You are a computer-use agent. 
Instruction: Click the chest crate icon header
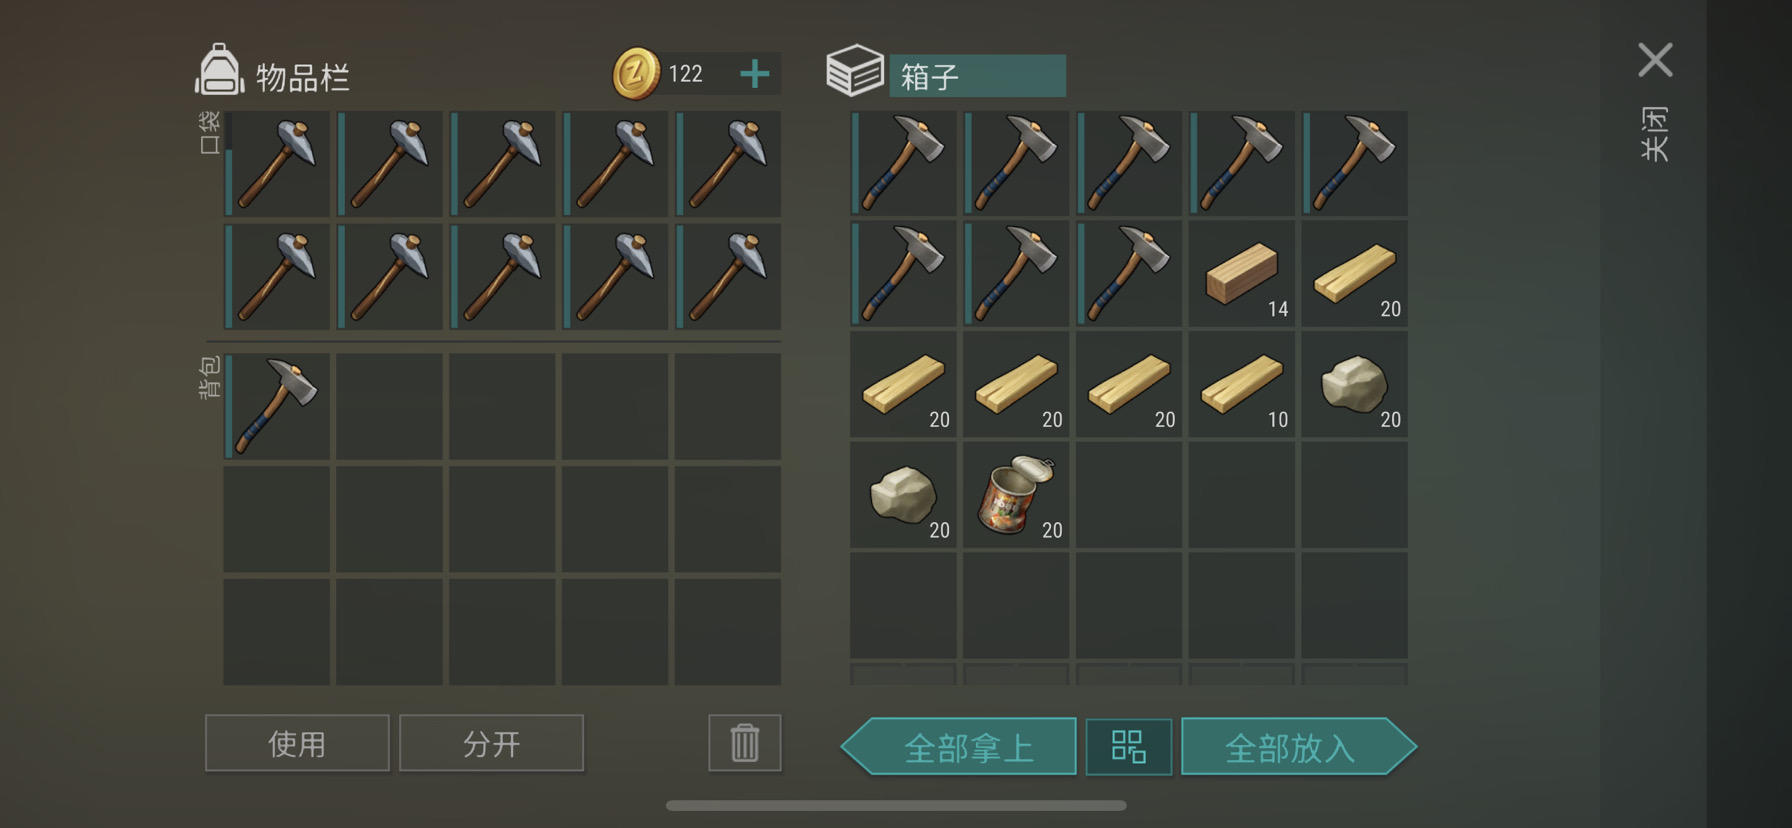[855, 71]
